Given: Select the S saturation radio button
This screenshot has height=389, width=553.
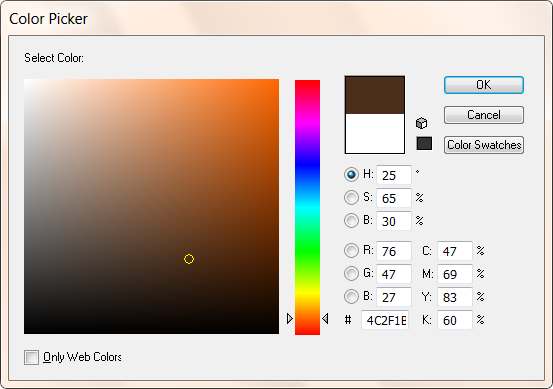Looking at the screenshot, I should click(x=351, y=197).
